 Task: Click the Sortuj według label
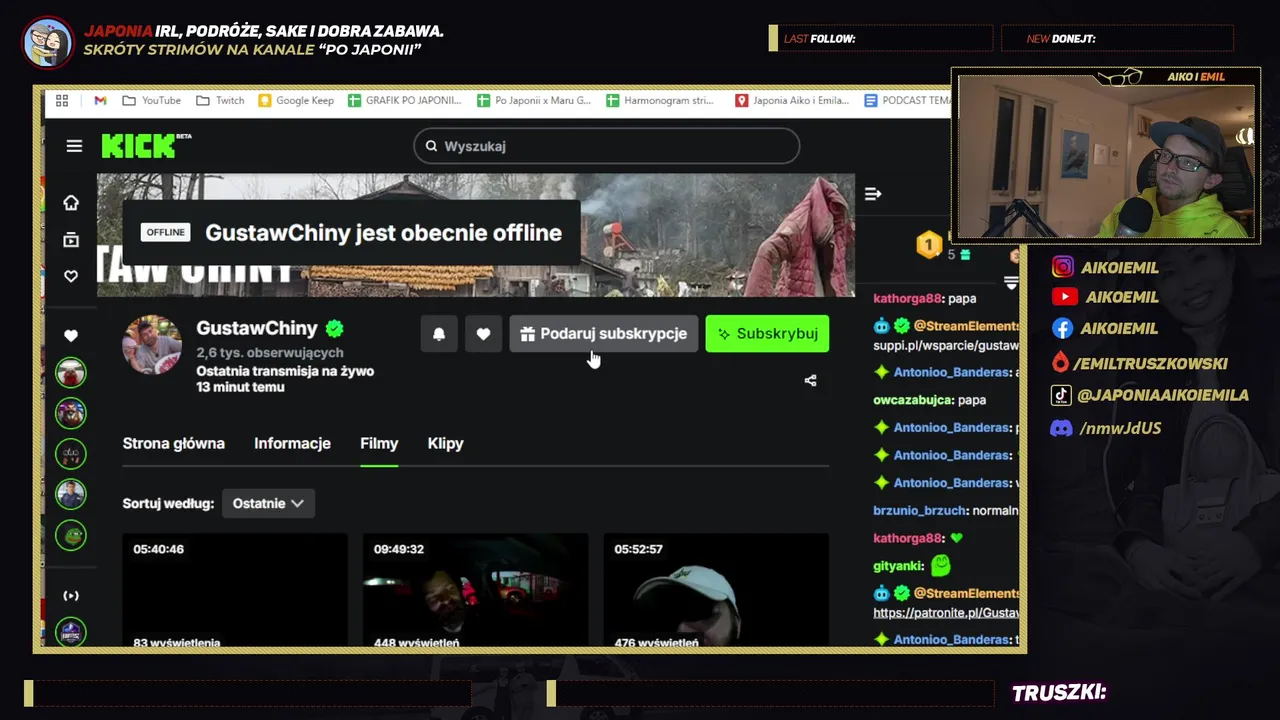pos(168,503)
